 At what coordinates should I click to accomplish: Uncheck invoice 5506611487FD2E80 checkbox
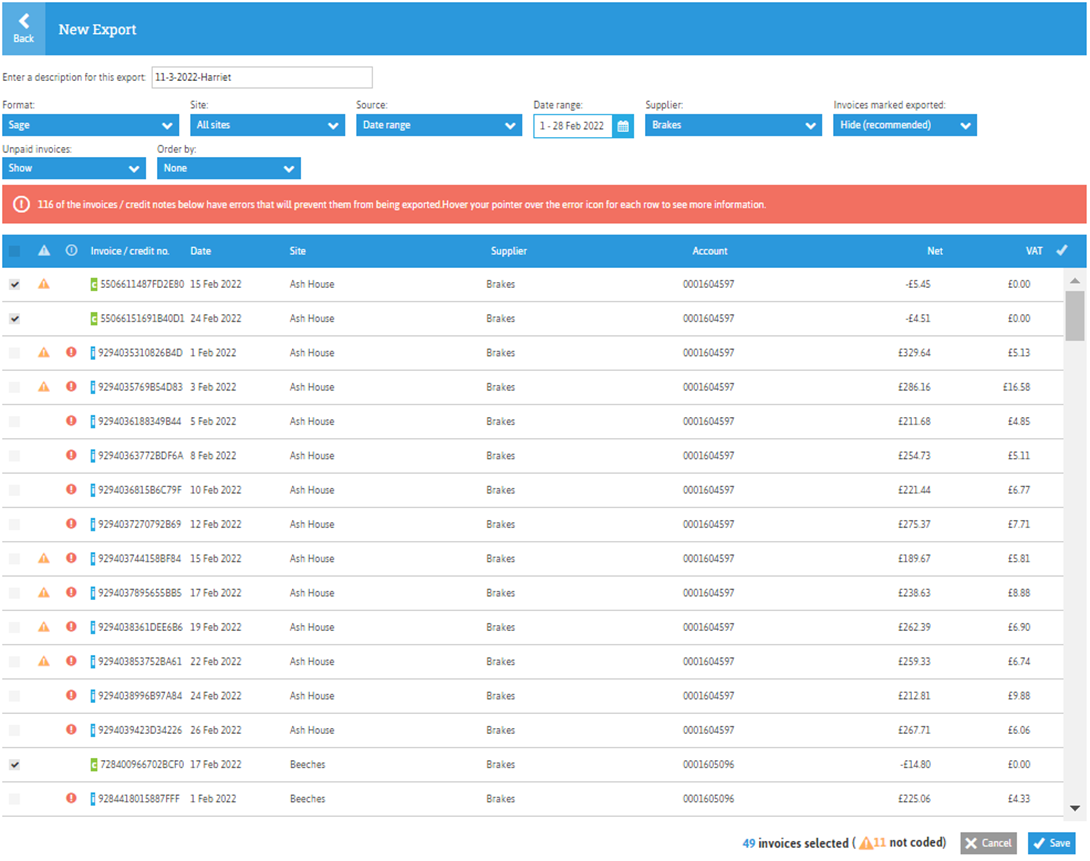[15, 284]
